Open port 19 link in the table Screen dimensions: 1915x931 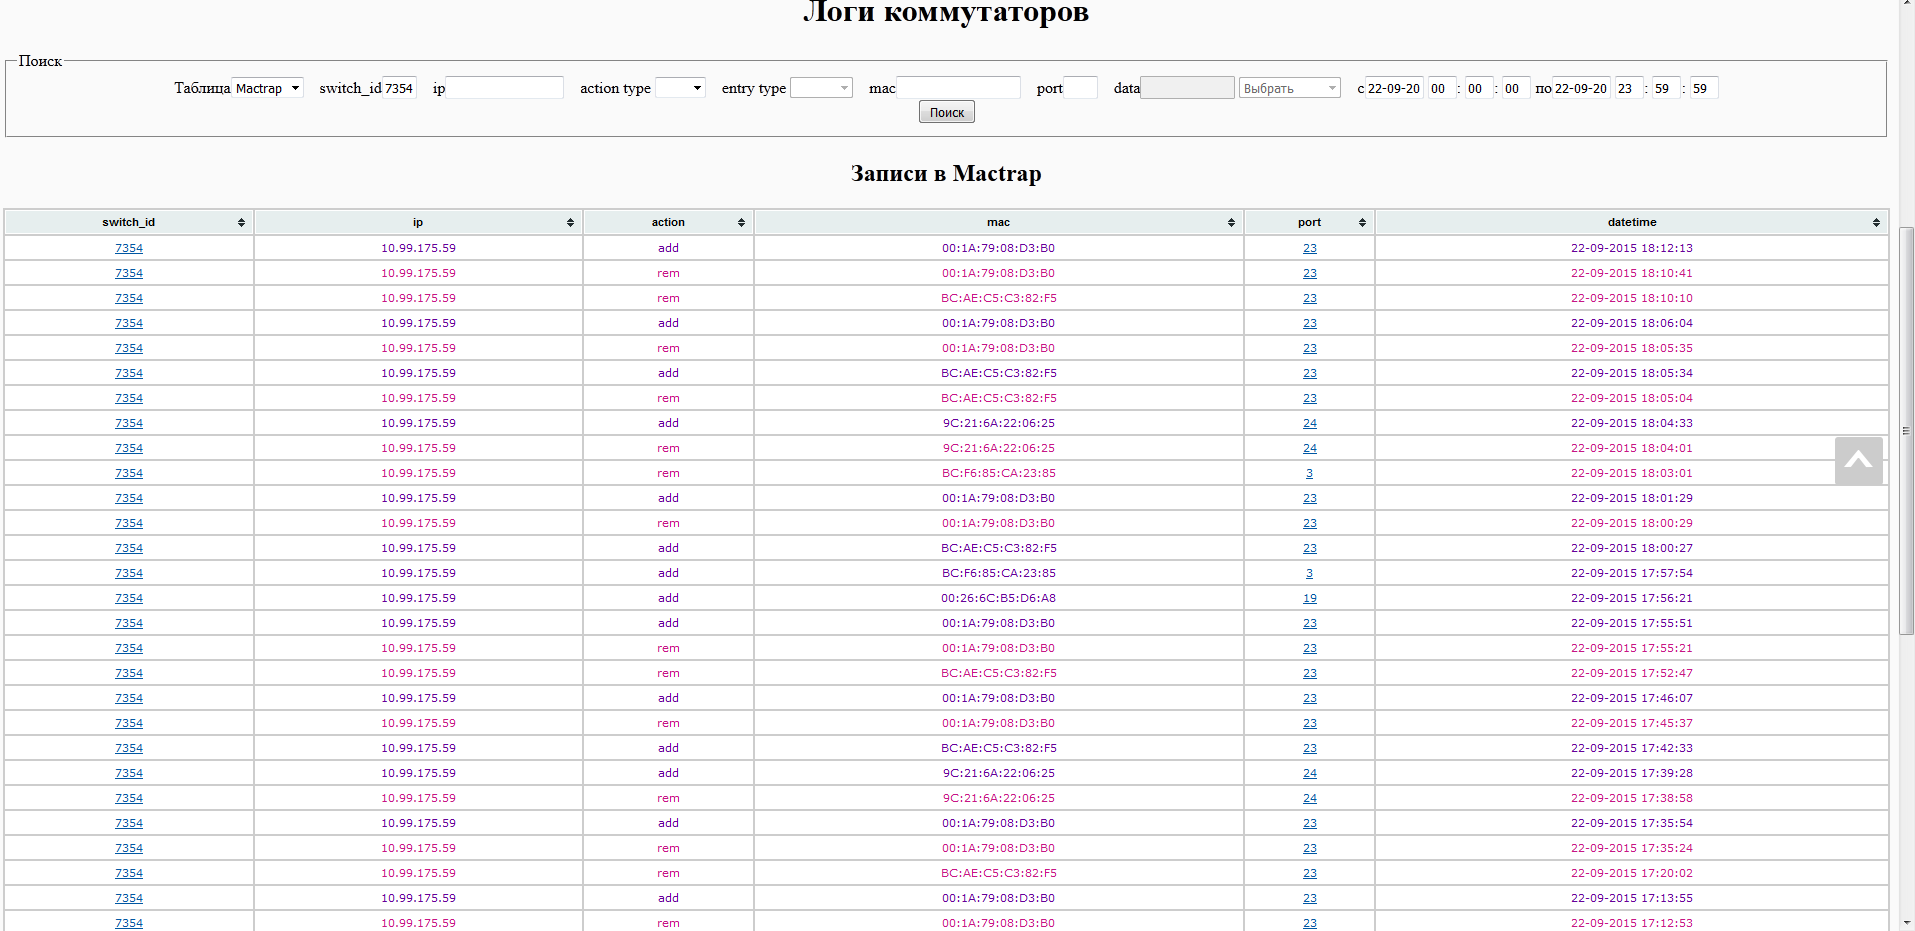click(1310, 598)
